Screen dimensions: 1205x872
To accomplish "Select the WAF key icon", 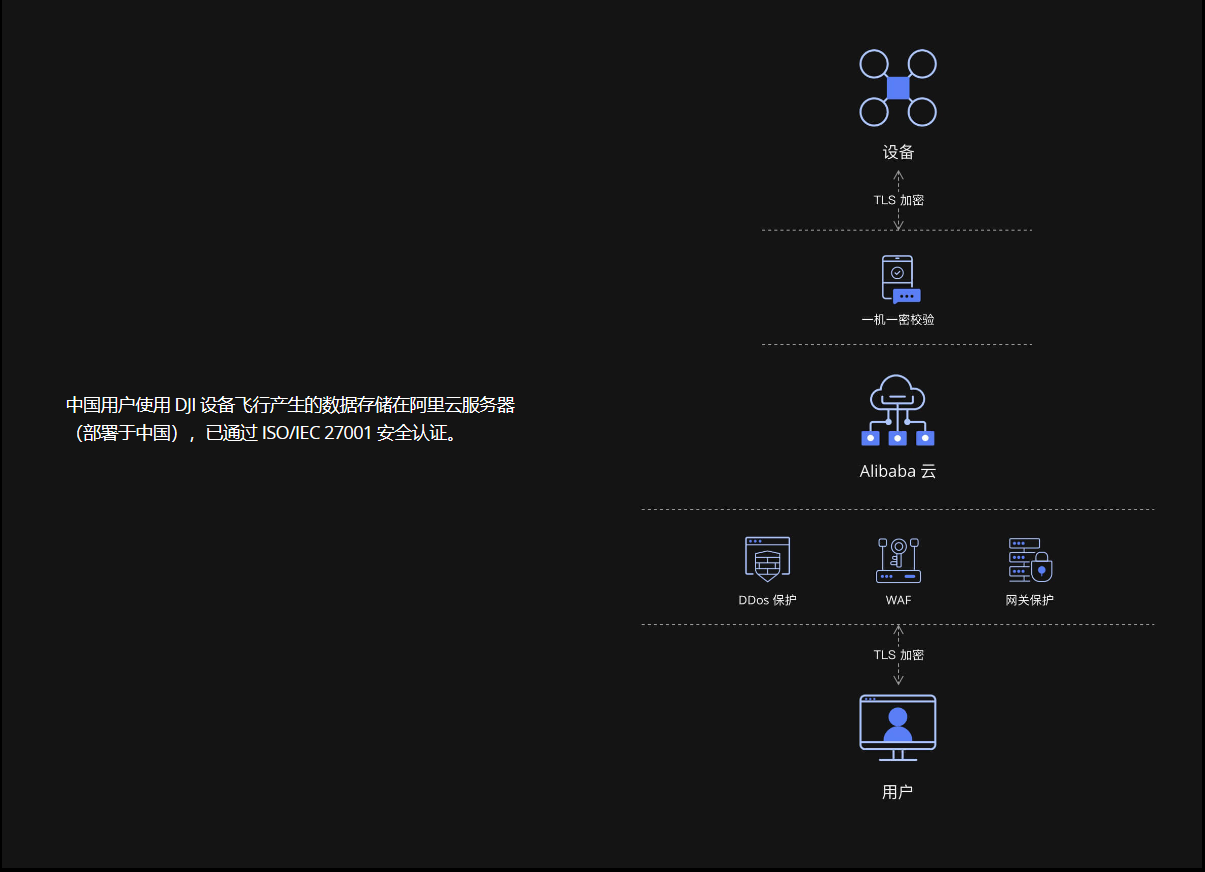I will point(897,560).
